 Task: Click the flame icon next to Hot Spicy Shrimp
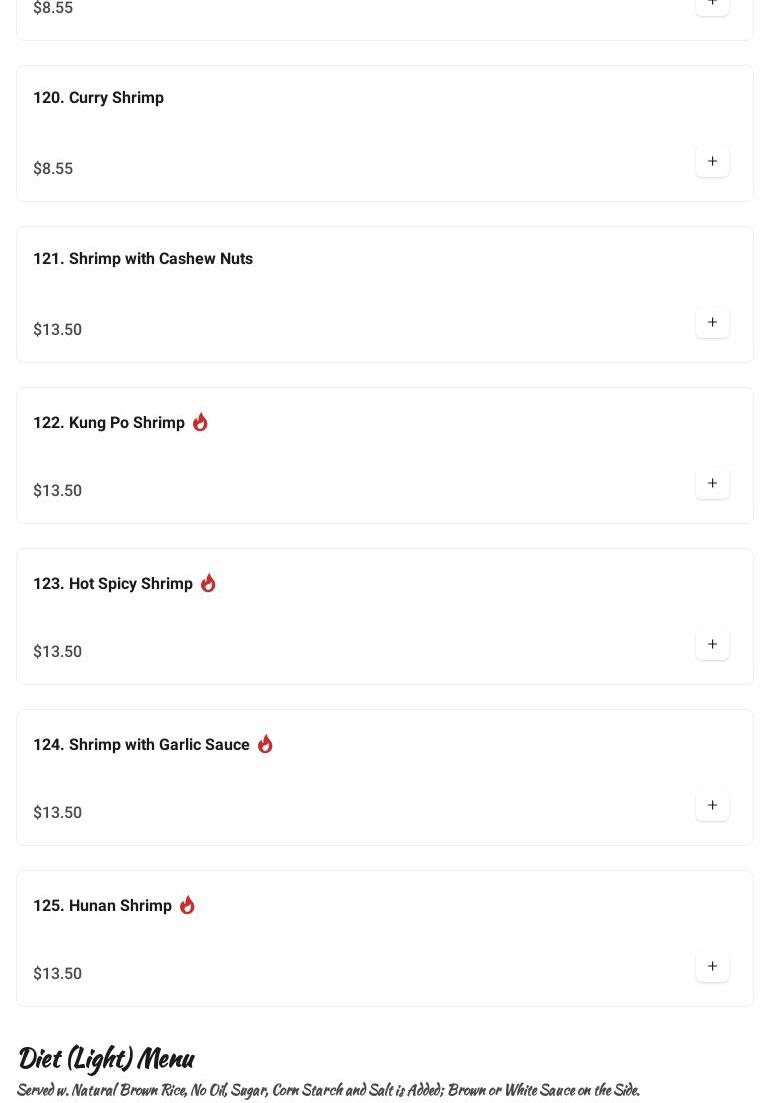[208, 583]
